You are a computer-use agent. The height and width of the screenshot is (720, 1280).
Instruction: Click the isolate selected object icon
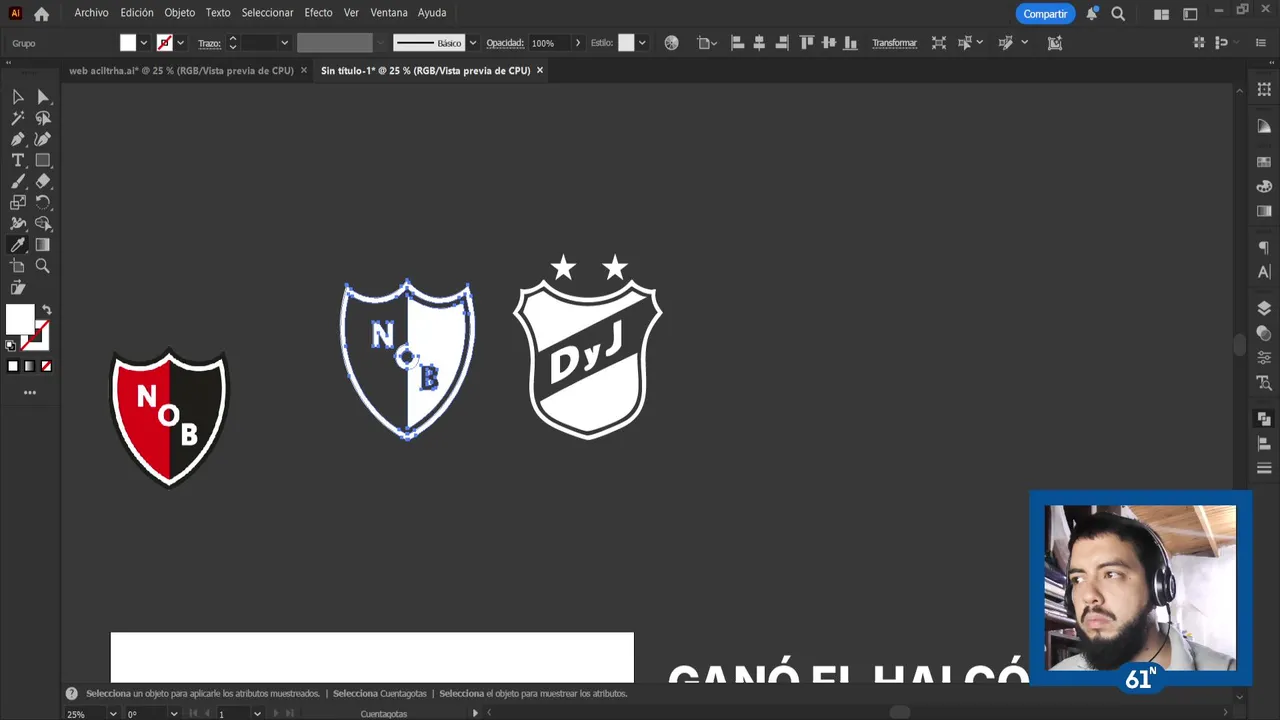coord(939,43)
